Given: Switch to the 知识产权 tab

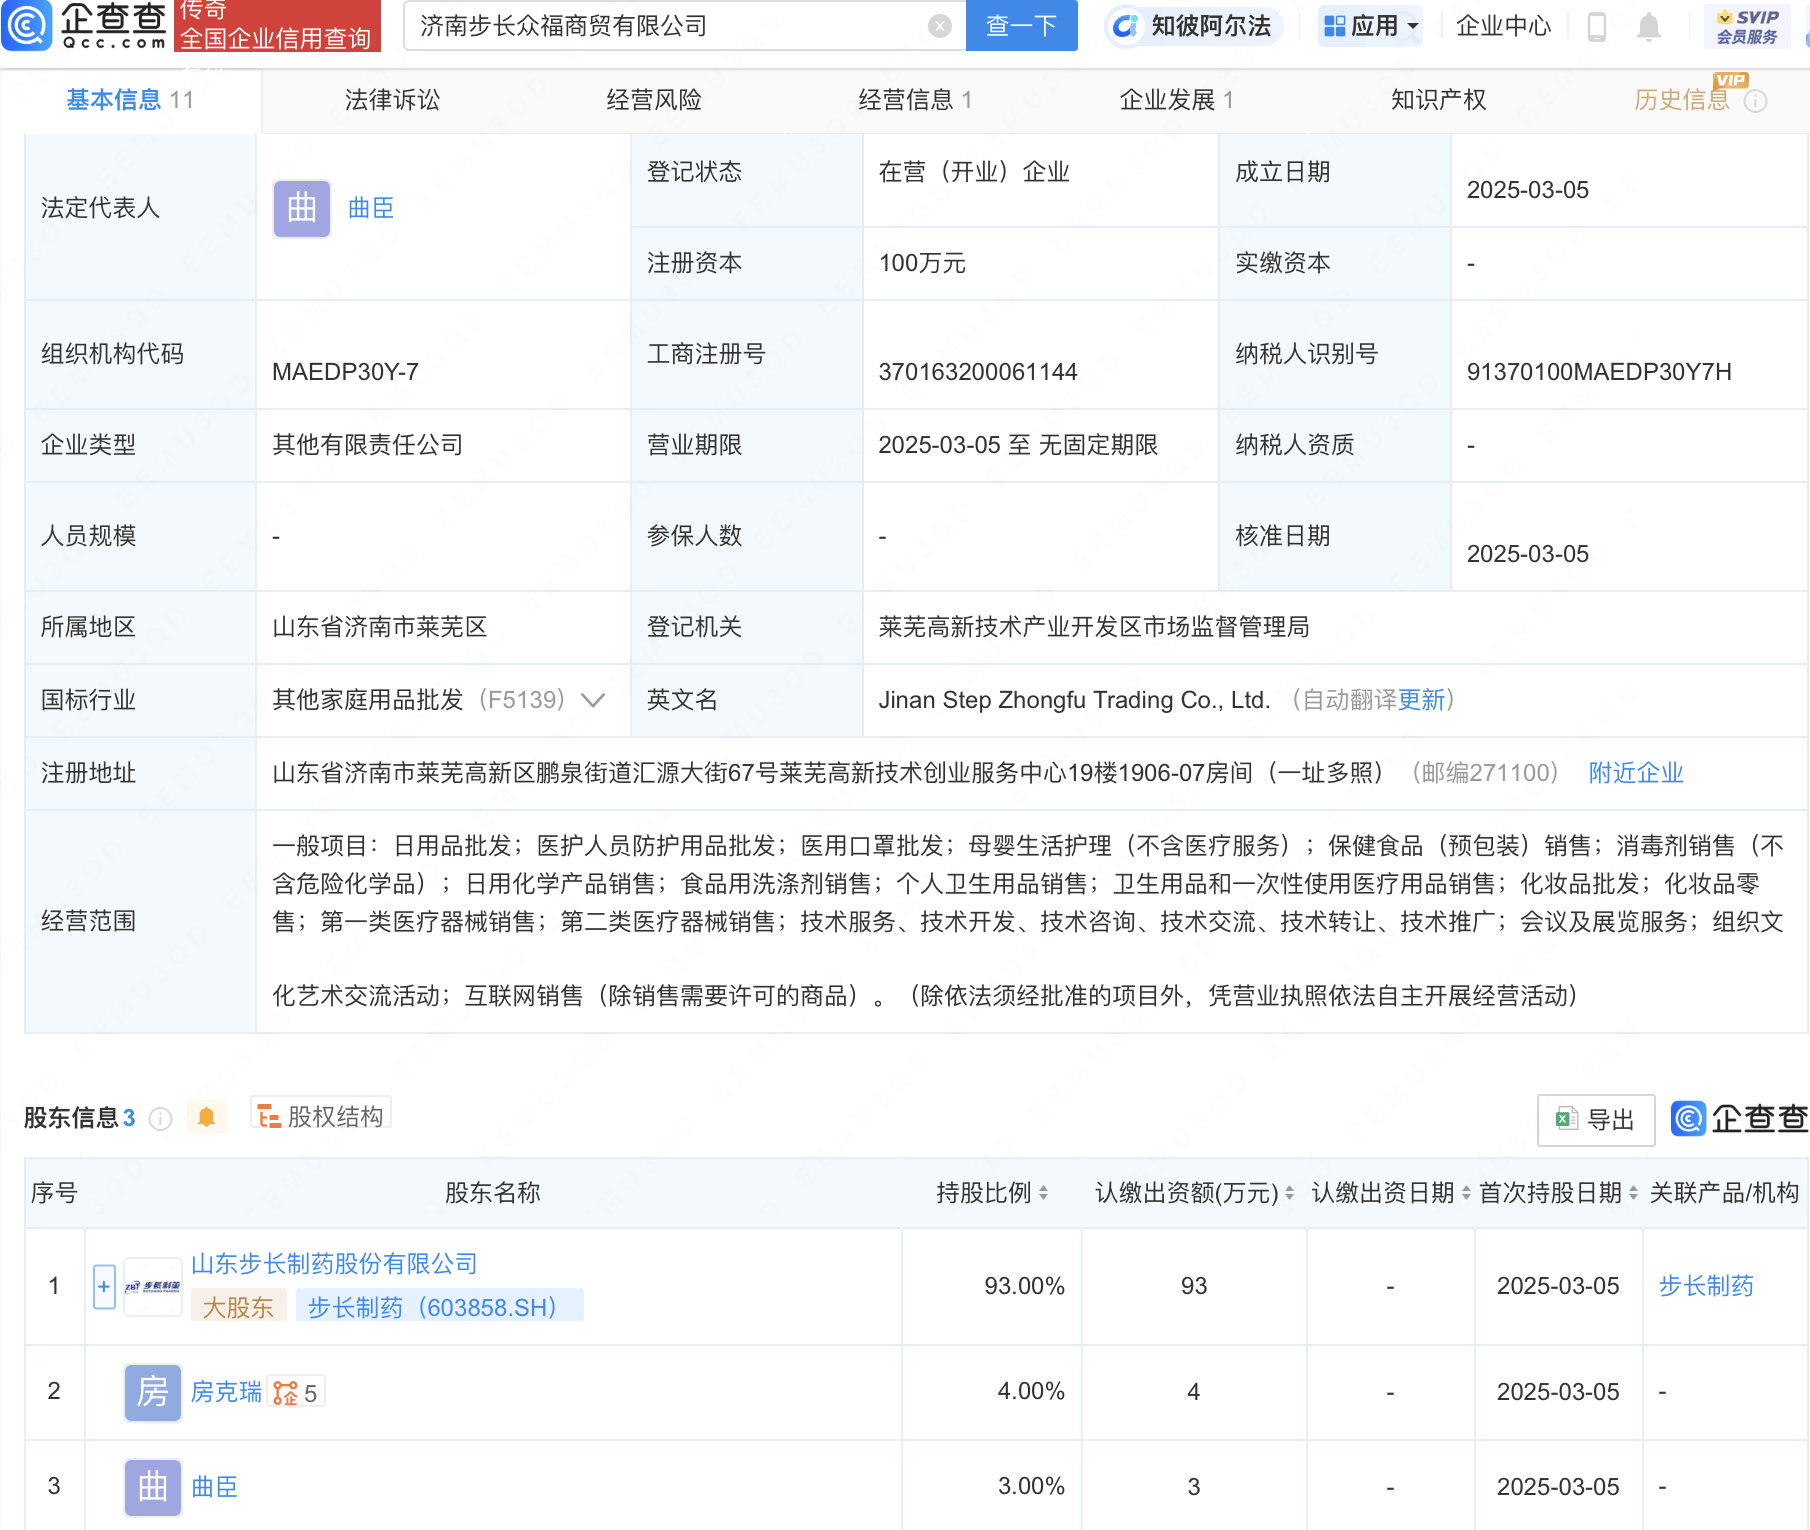Looking at the screenshot, I should pyautogui.click(x=1438, y=100).
